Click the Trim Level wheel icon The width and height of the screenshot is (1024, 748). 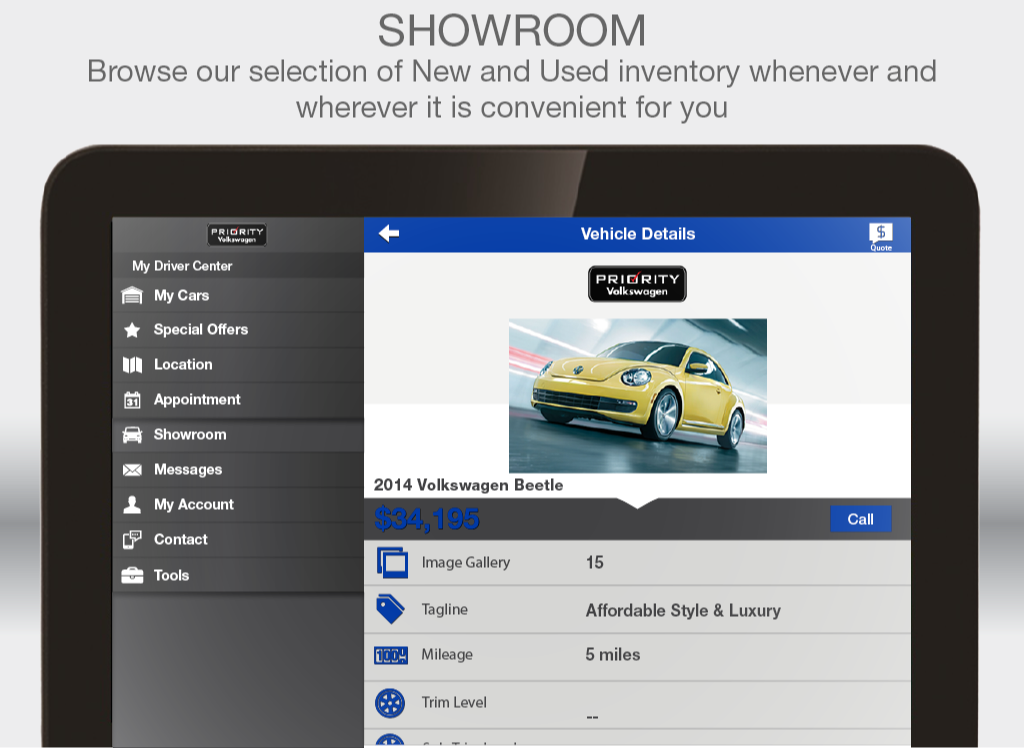point(390,703)
